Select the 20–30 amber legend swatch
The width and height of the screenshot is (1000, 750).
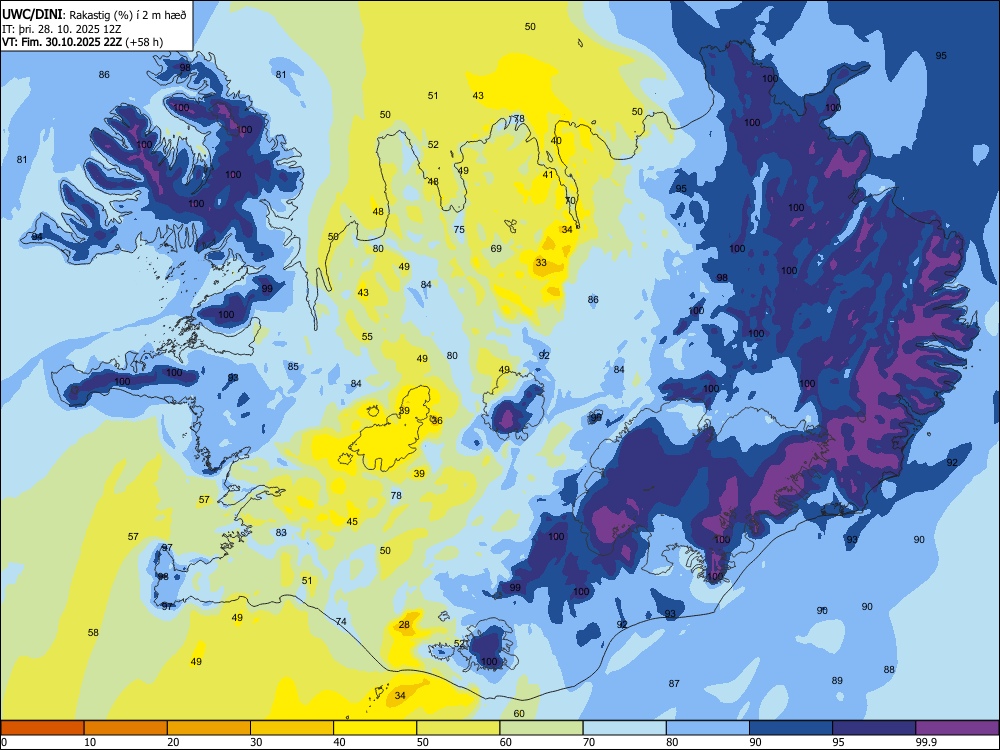[209, 728]
